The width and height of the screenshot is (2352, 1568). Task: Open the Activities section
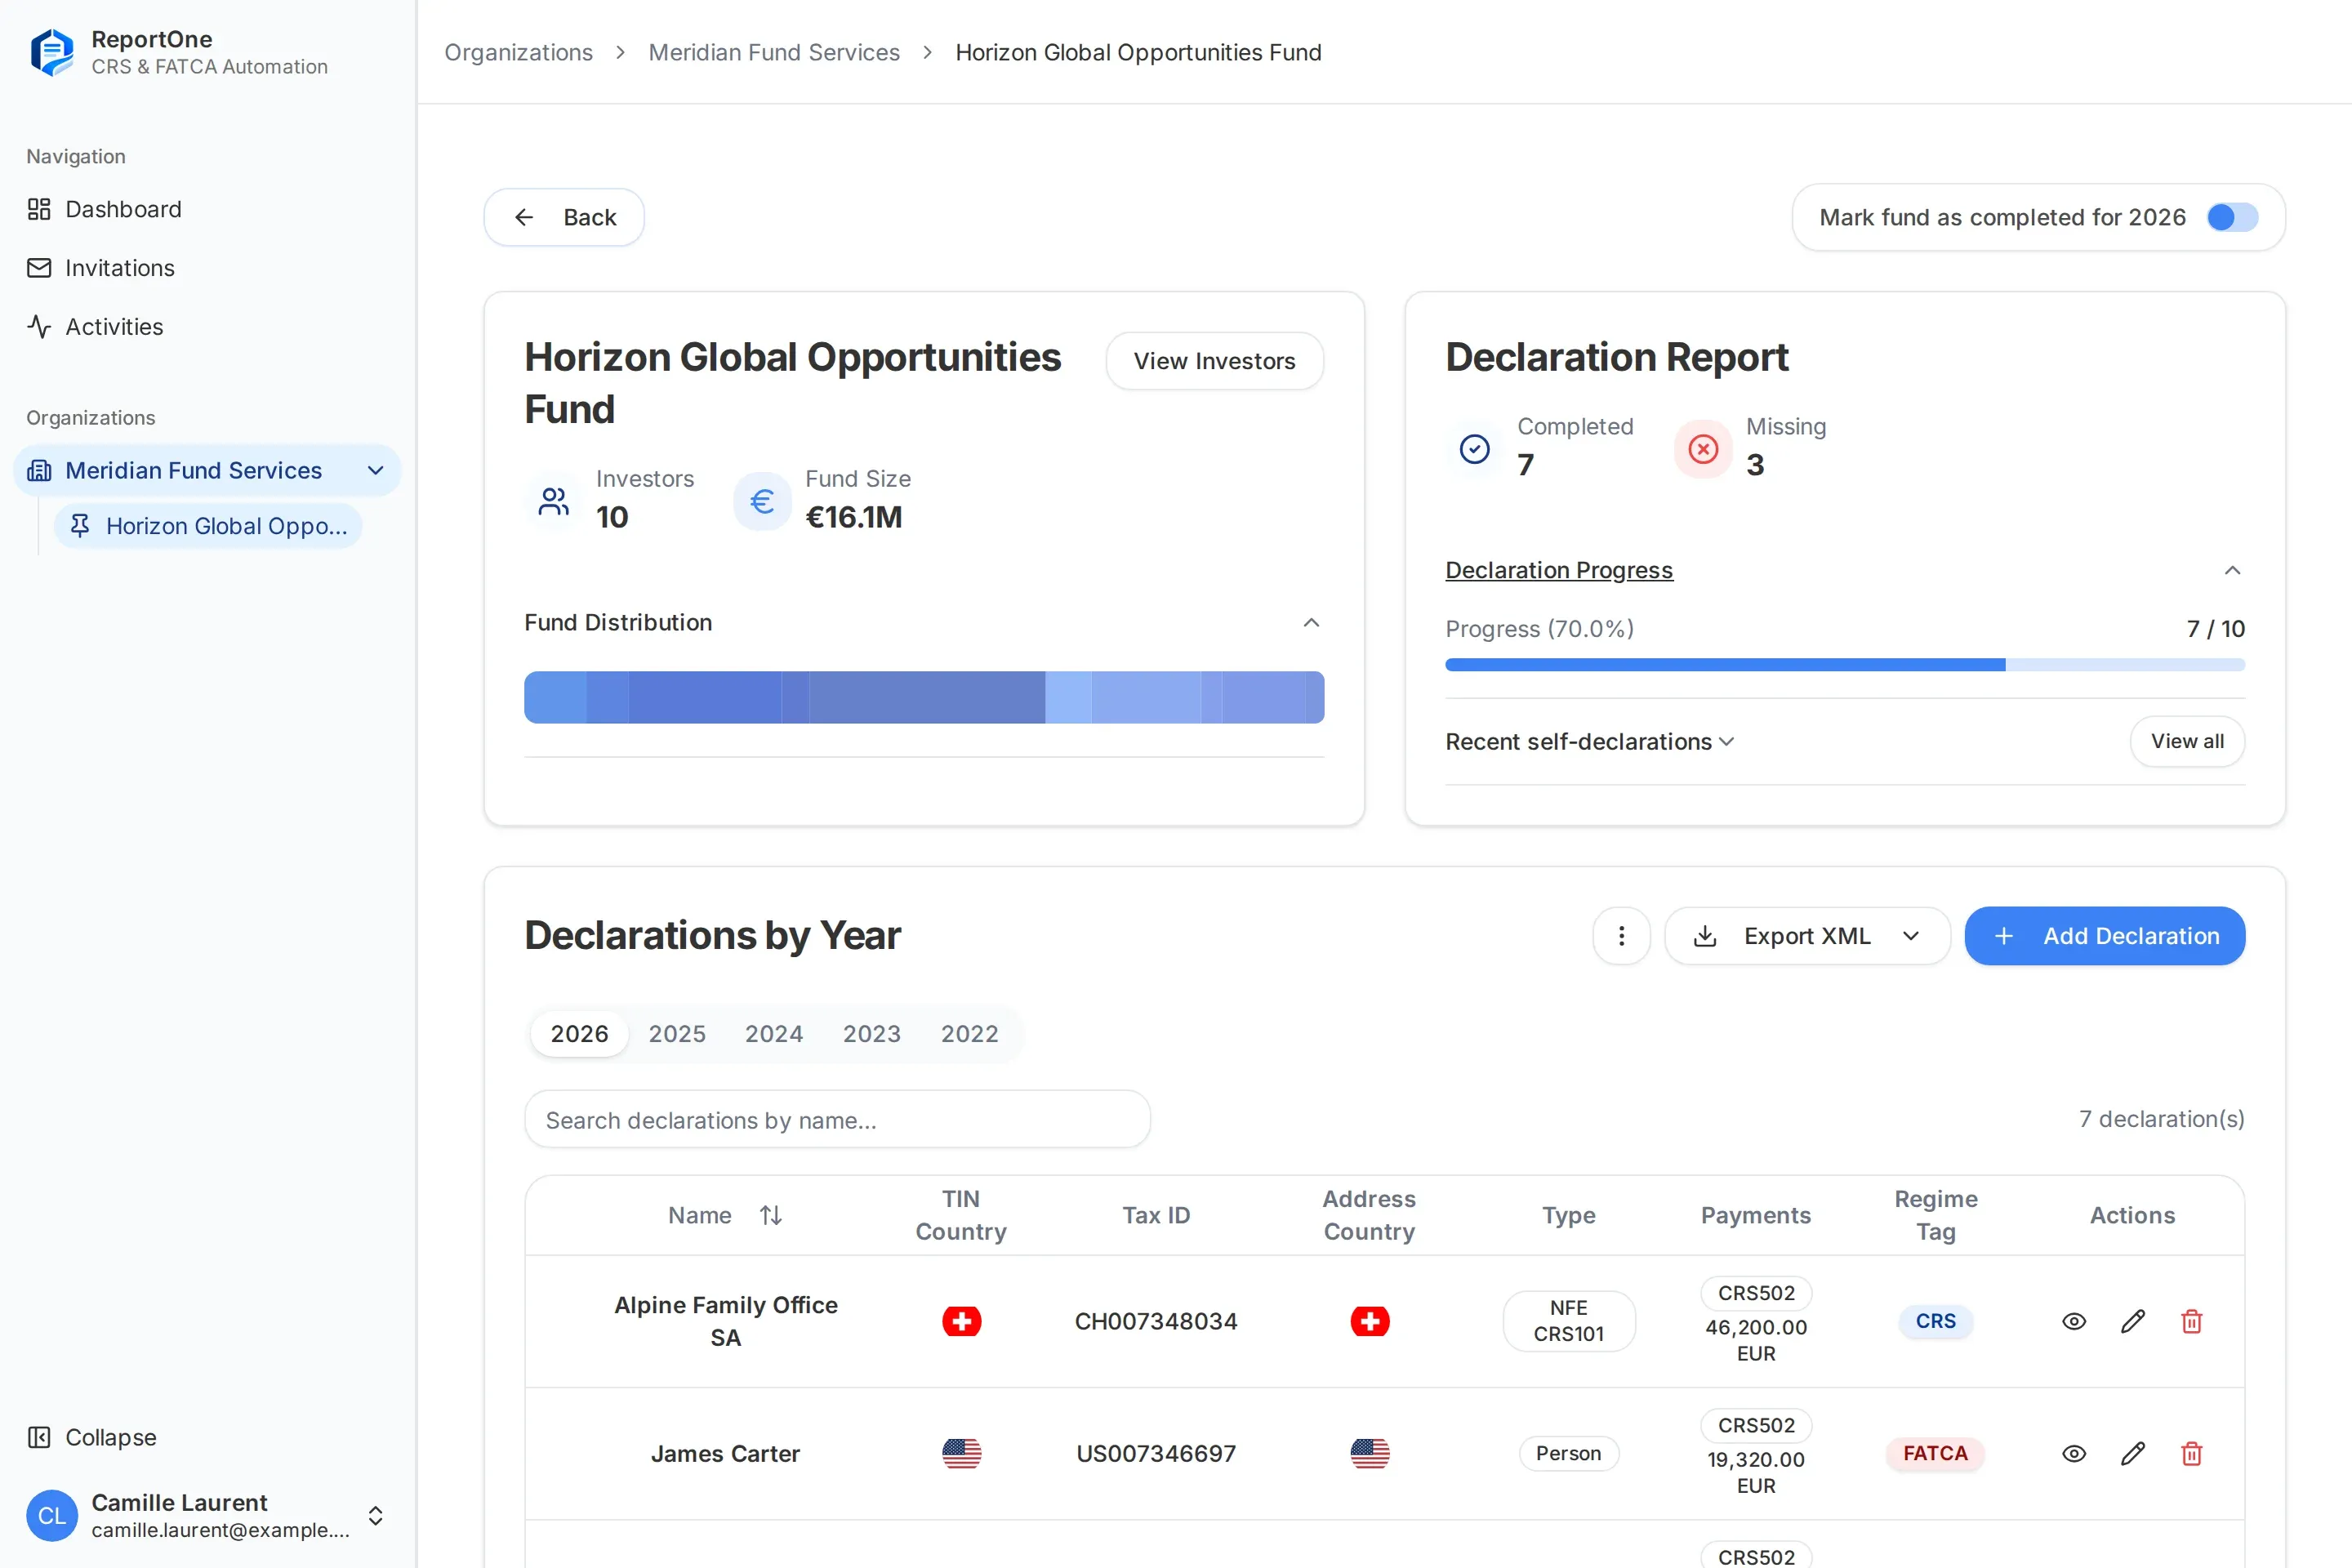coord(95,327)
